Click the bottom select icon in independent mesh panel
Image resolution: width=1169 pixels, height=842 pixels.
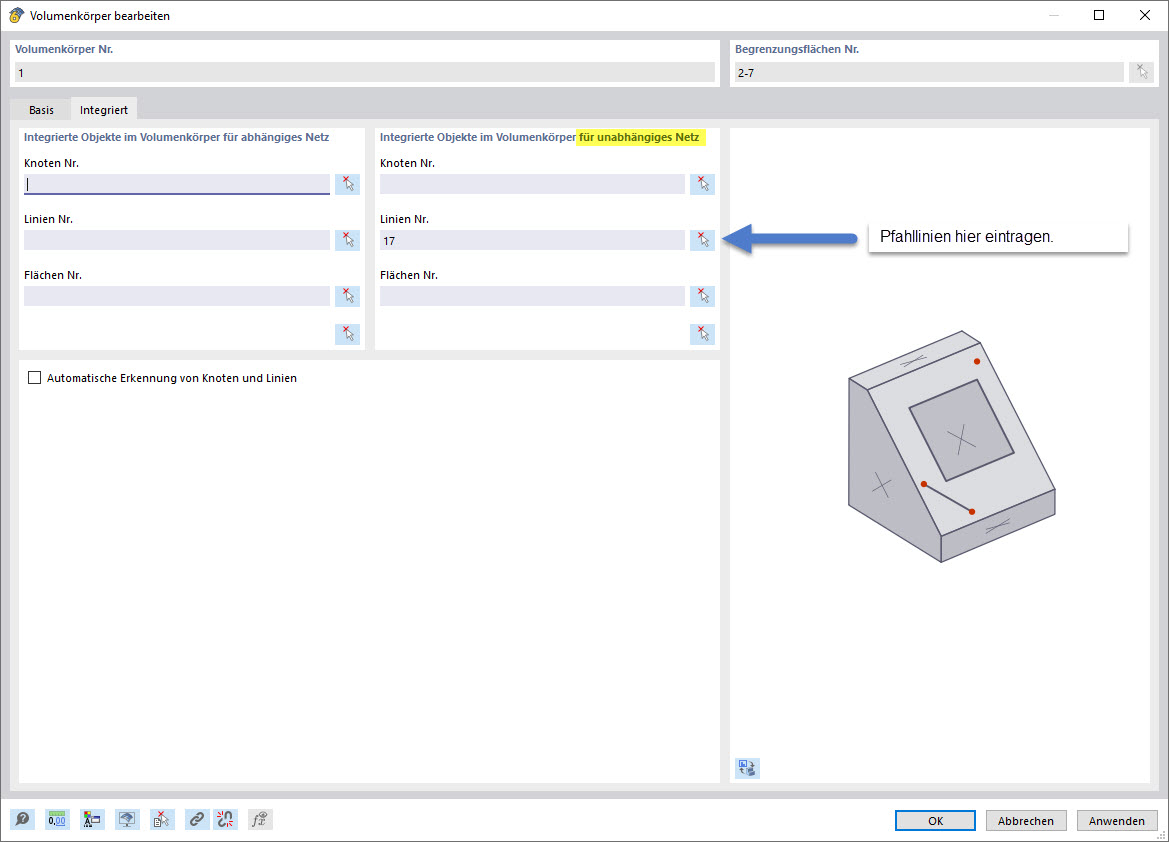coord(702,333)
